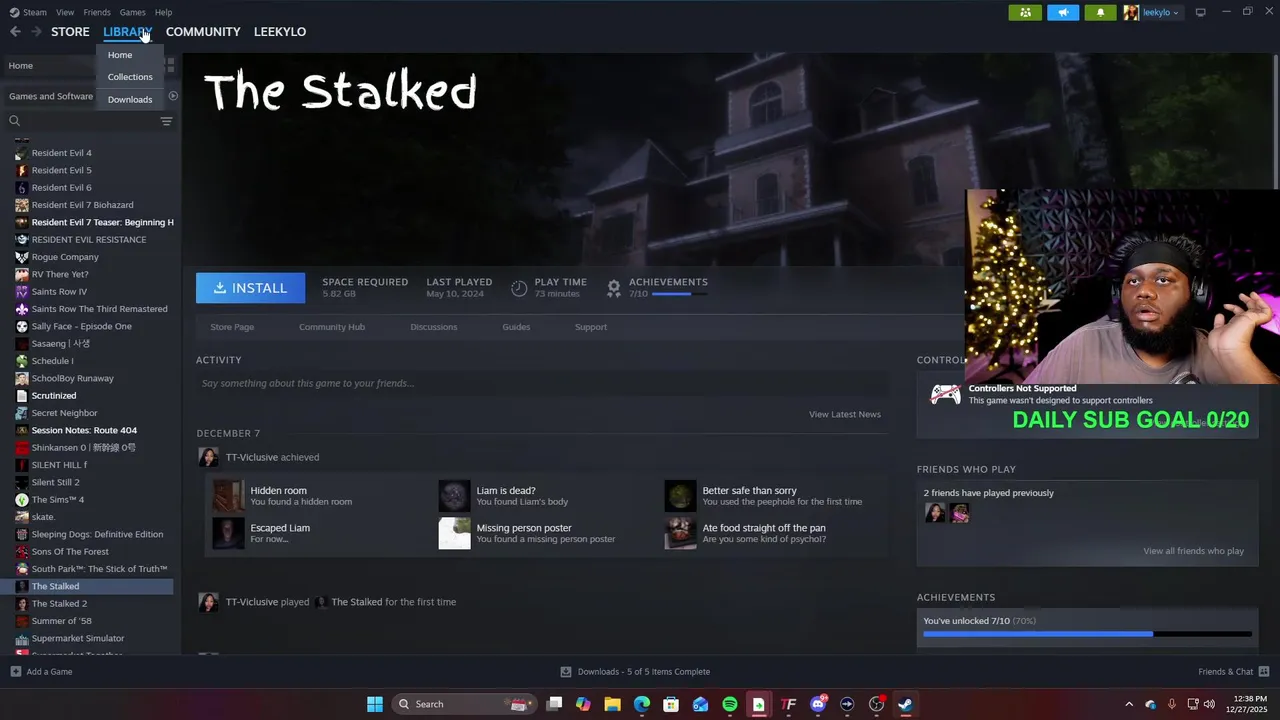Click the Steam icon in the taskbar
This screenshot has height=720, width=1280.
[x=905, y=704]
